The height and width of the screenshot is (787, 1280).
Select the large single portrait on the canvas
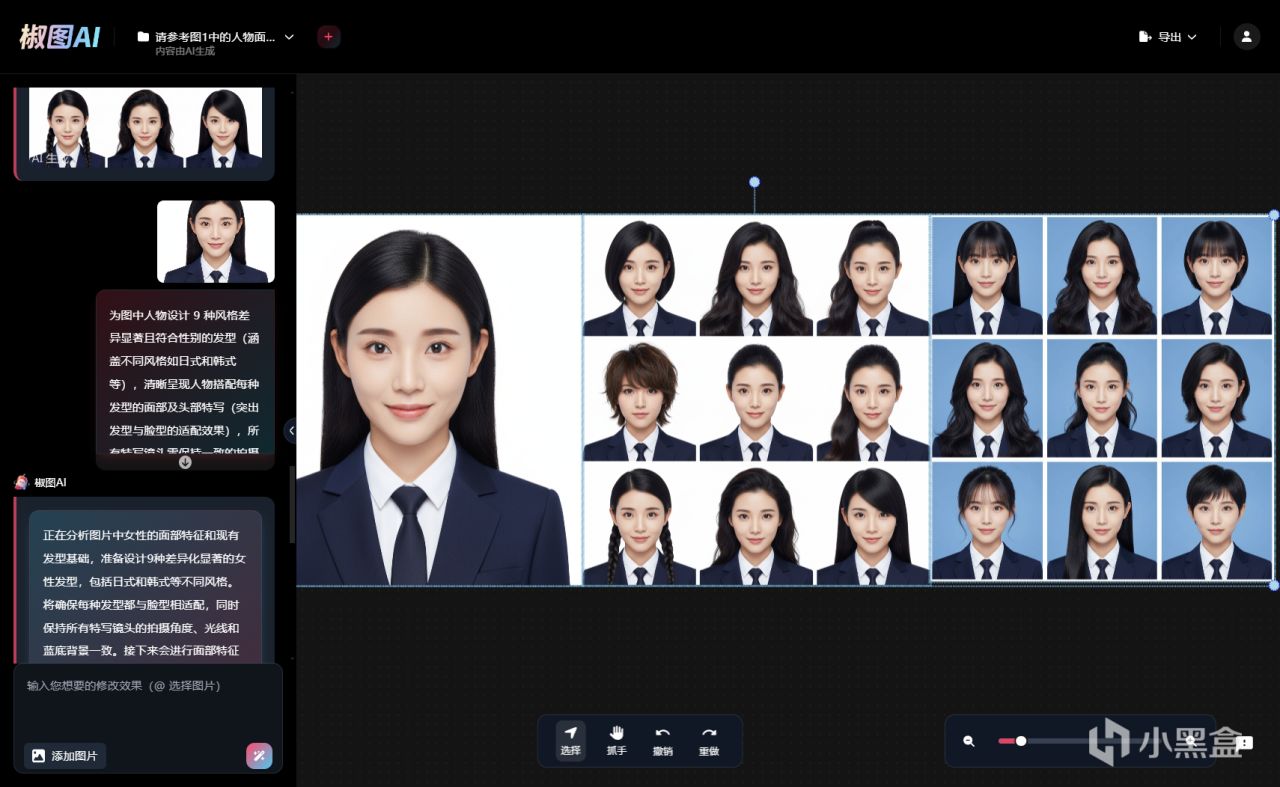439,400
